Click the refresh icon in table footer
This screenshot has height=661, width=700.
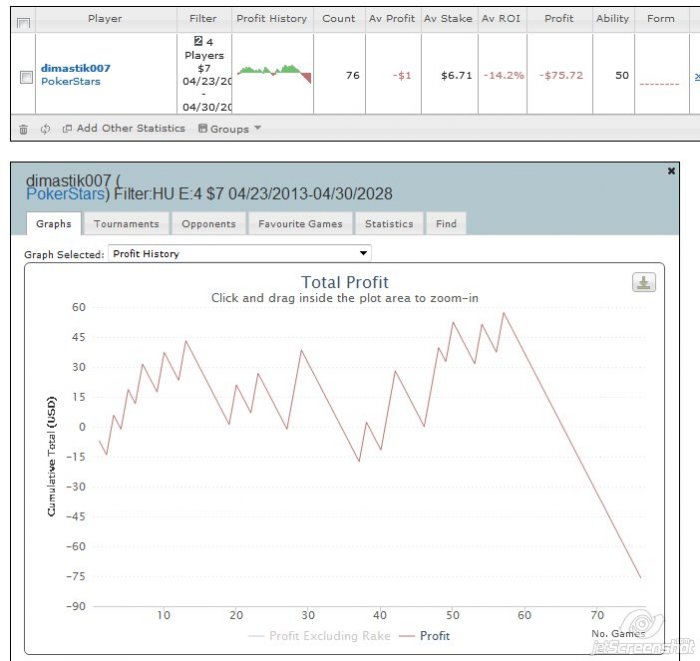tap(45, 129)
